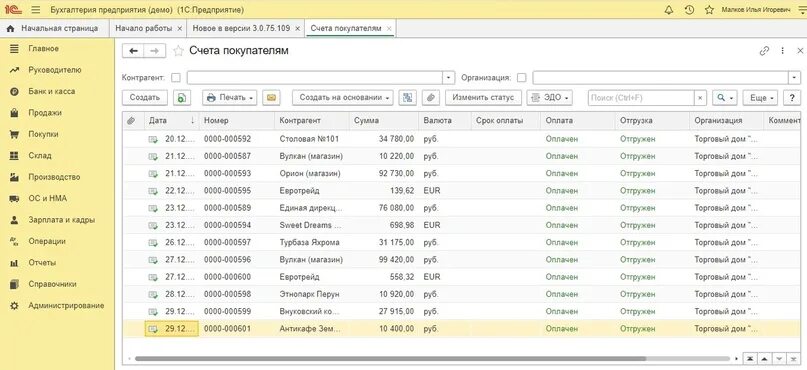Click Зарплата и кадры person icon
The image size is (807, 370).
pyautogui.click(x=14, y=220)
